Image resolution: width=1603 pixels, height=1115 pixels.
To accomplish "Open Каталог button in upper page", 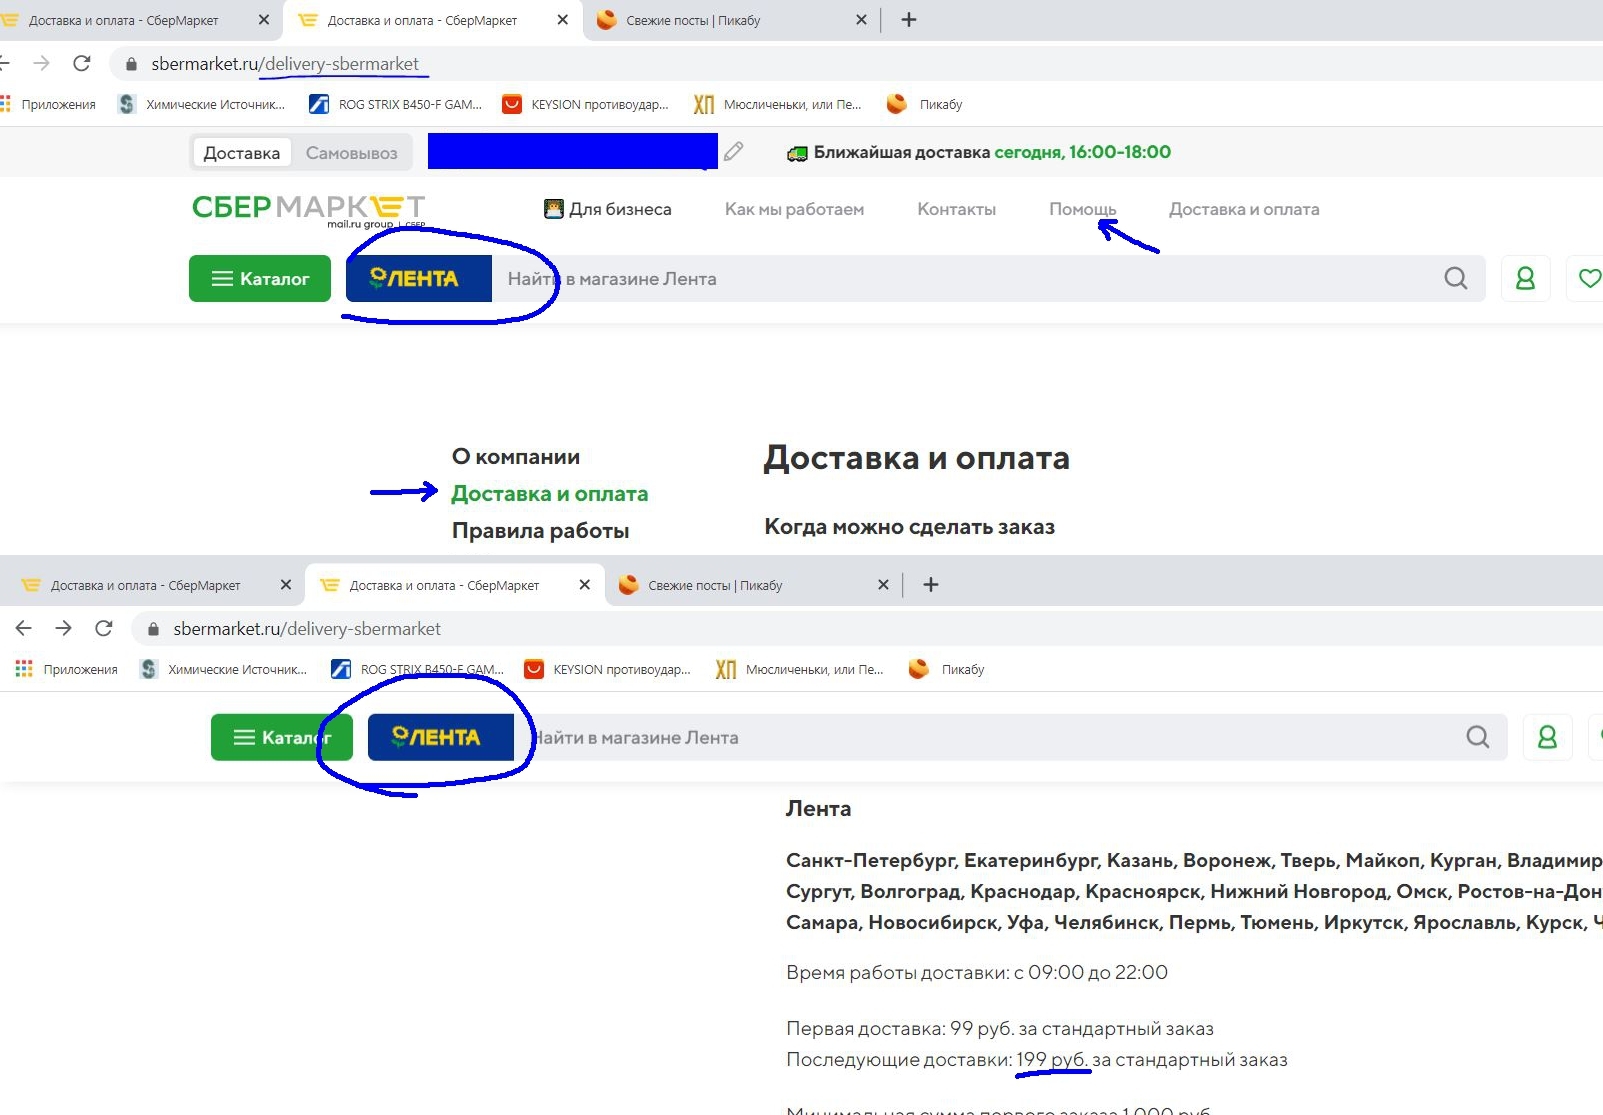I will (x=260, y=279).
